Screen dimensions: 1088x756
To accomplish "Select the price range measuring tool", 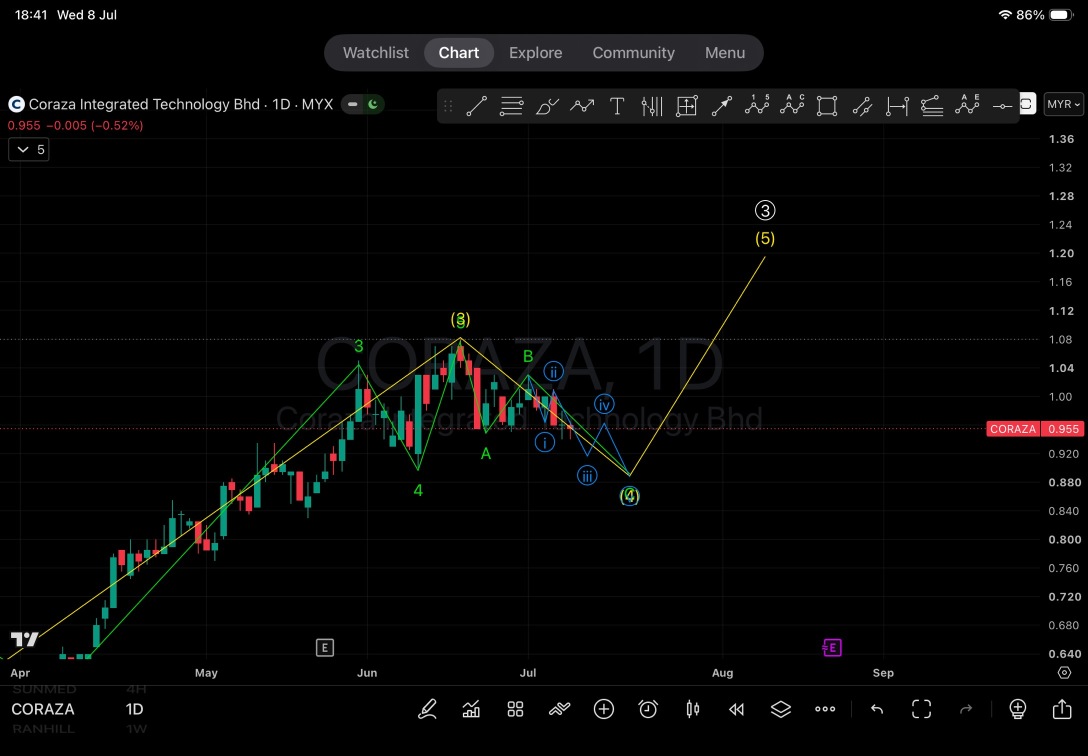I will [x=897, y=106].
